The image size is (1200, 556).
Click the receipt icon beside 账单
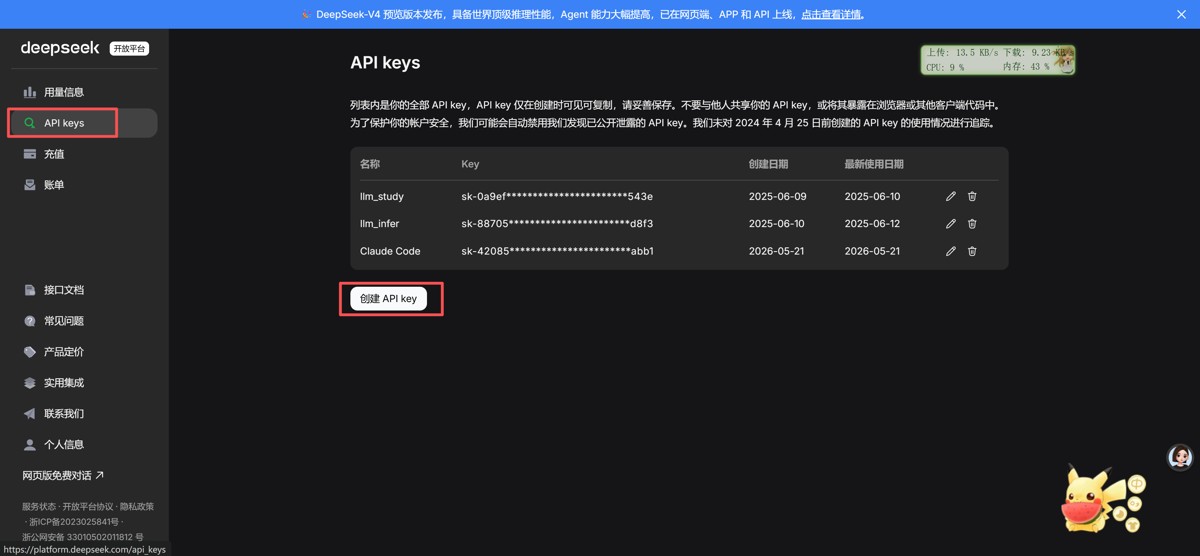click(x=30, y=185)
